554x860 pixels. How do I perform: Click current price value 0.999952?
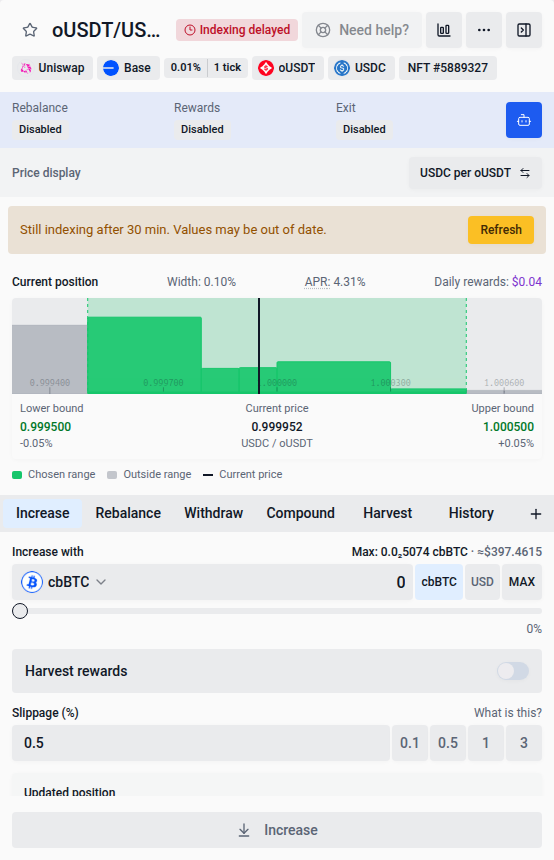click(277, 427)
